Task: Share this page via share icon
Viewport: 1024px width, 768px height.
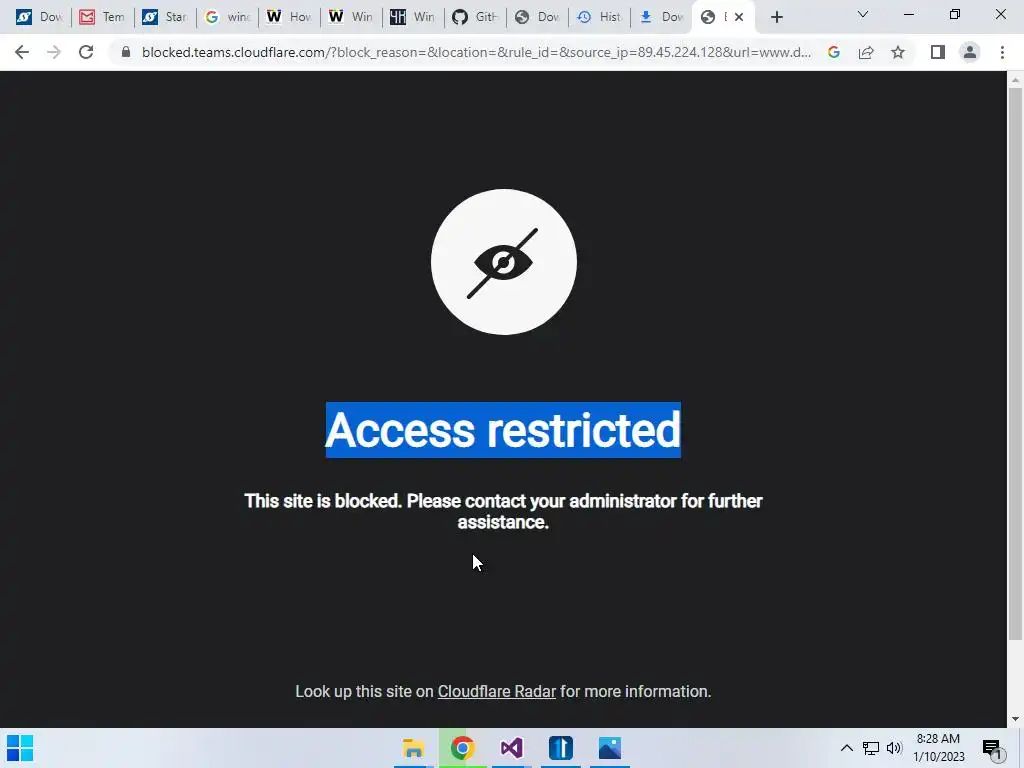Action: (866, 52)
